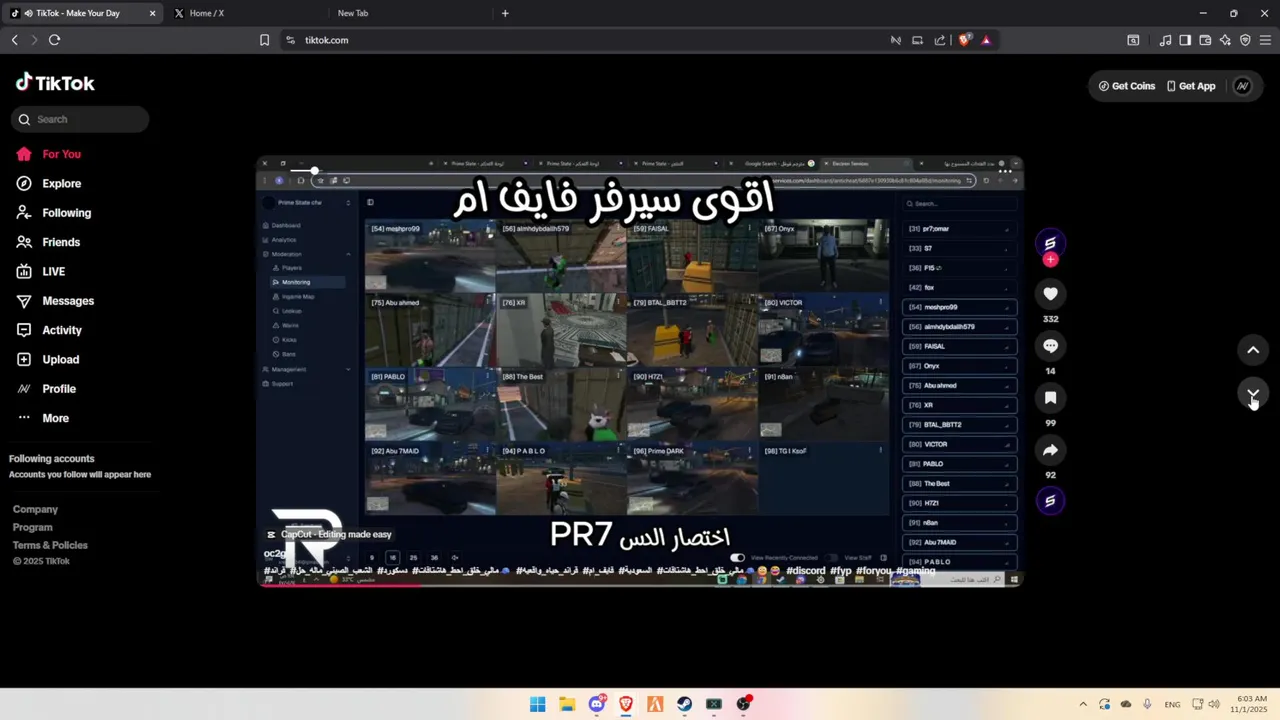The width and height of the screenshot is (1280, 720).
Task: Expand Terms & Policies footer section
Action: click(50, 545)
